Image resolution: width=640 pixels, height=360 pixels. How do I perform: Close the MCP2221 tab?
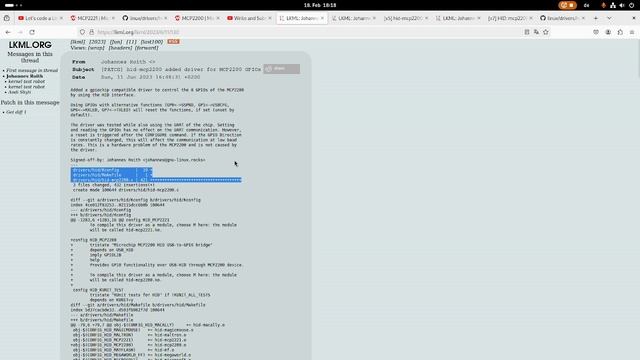point(113,18)
